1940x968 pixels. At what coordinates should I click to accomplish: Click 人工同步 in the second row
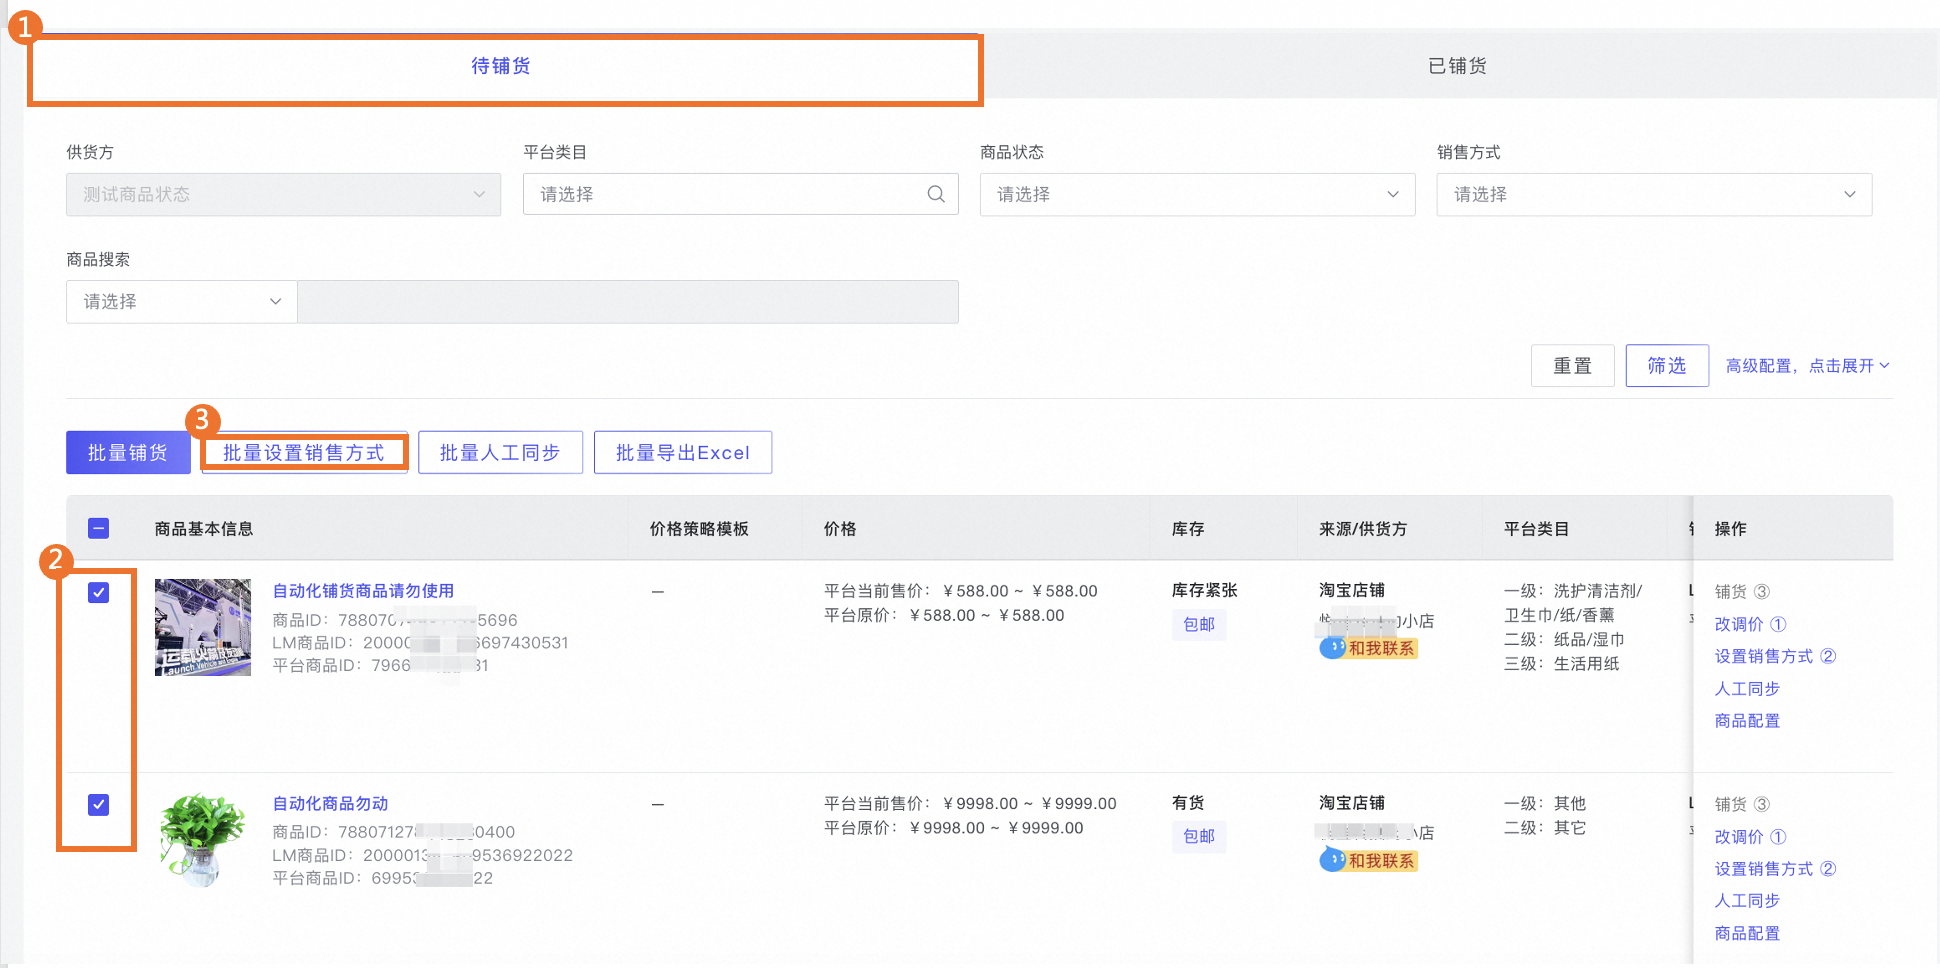click(1747, 900)
